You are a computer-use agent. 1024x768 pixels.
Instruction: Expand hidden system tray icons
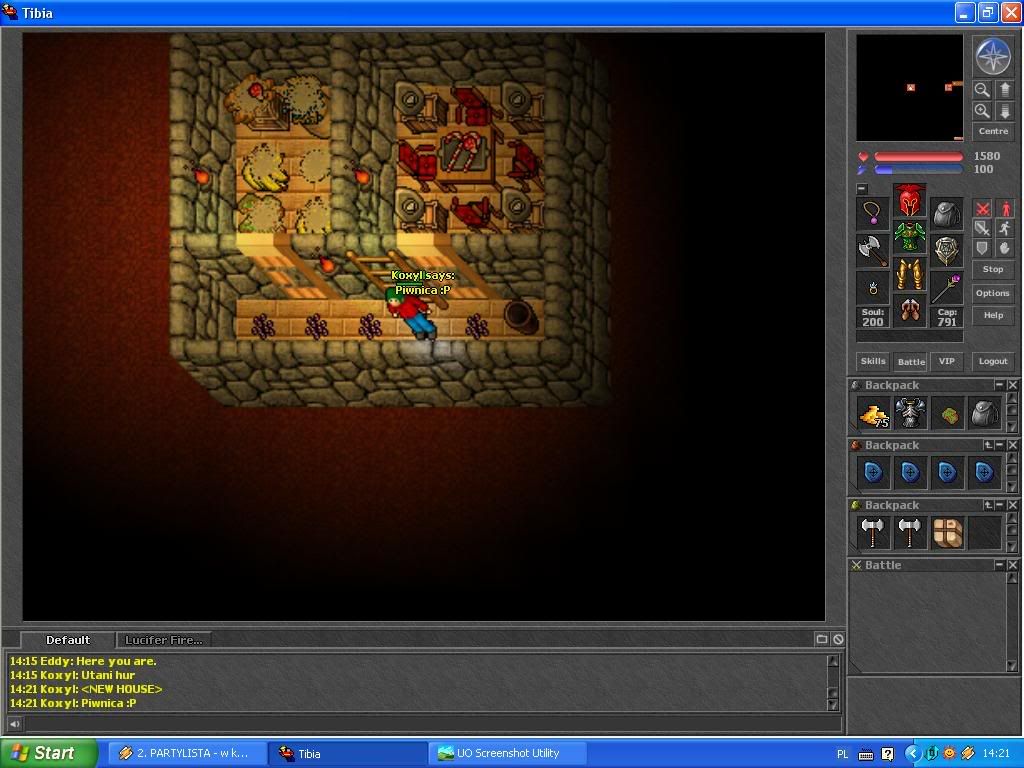(912, 754)
